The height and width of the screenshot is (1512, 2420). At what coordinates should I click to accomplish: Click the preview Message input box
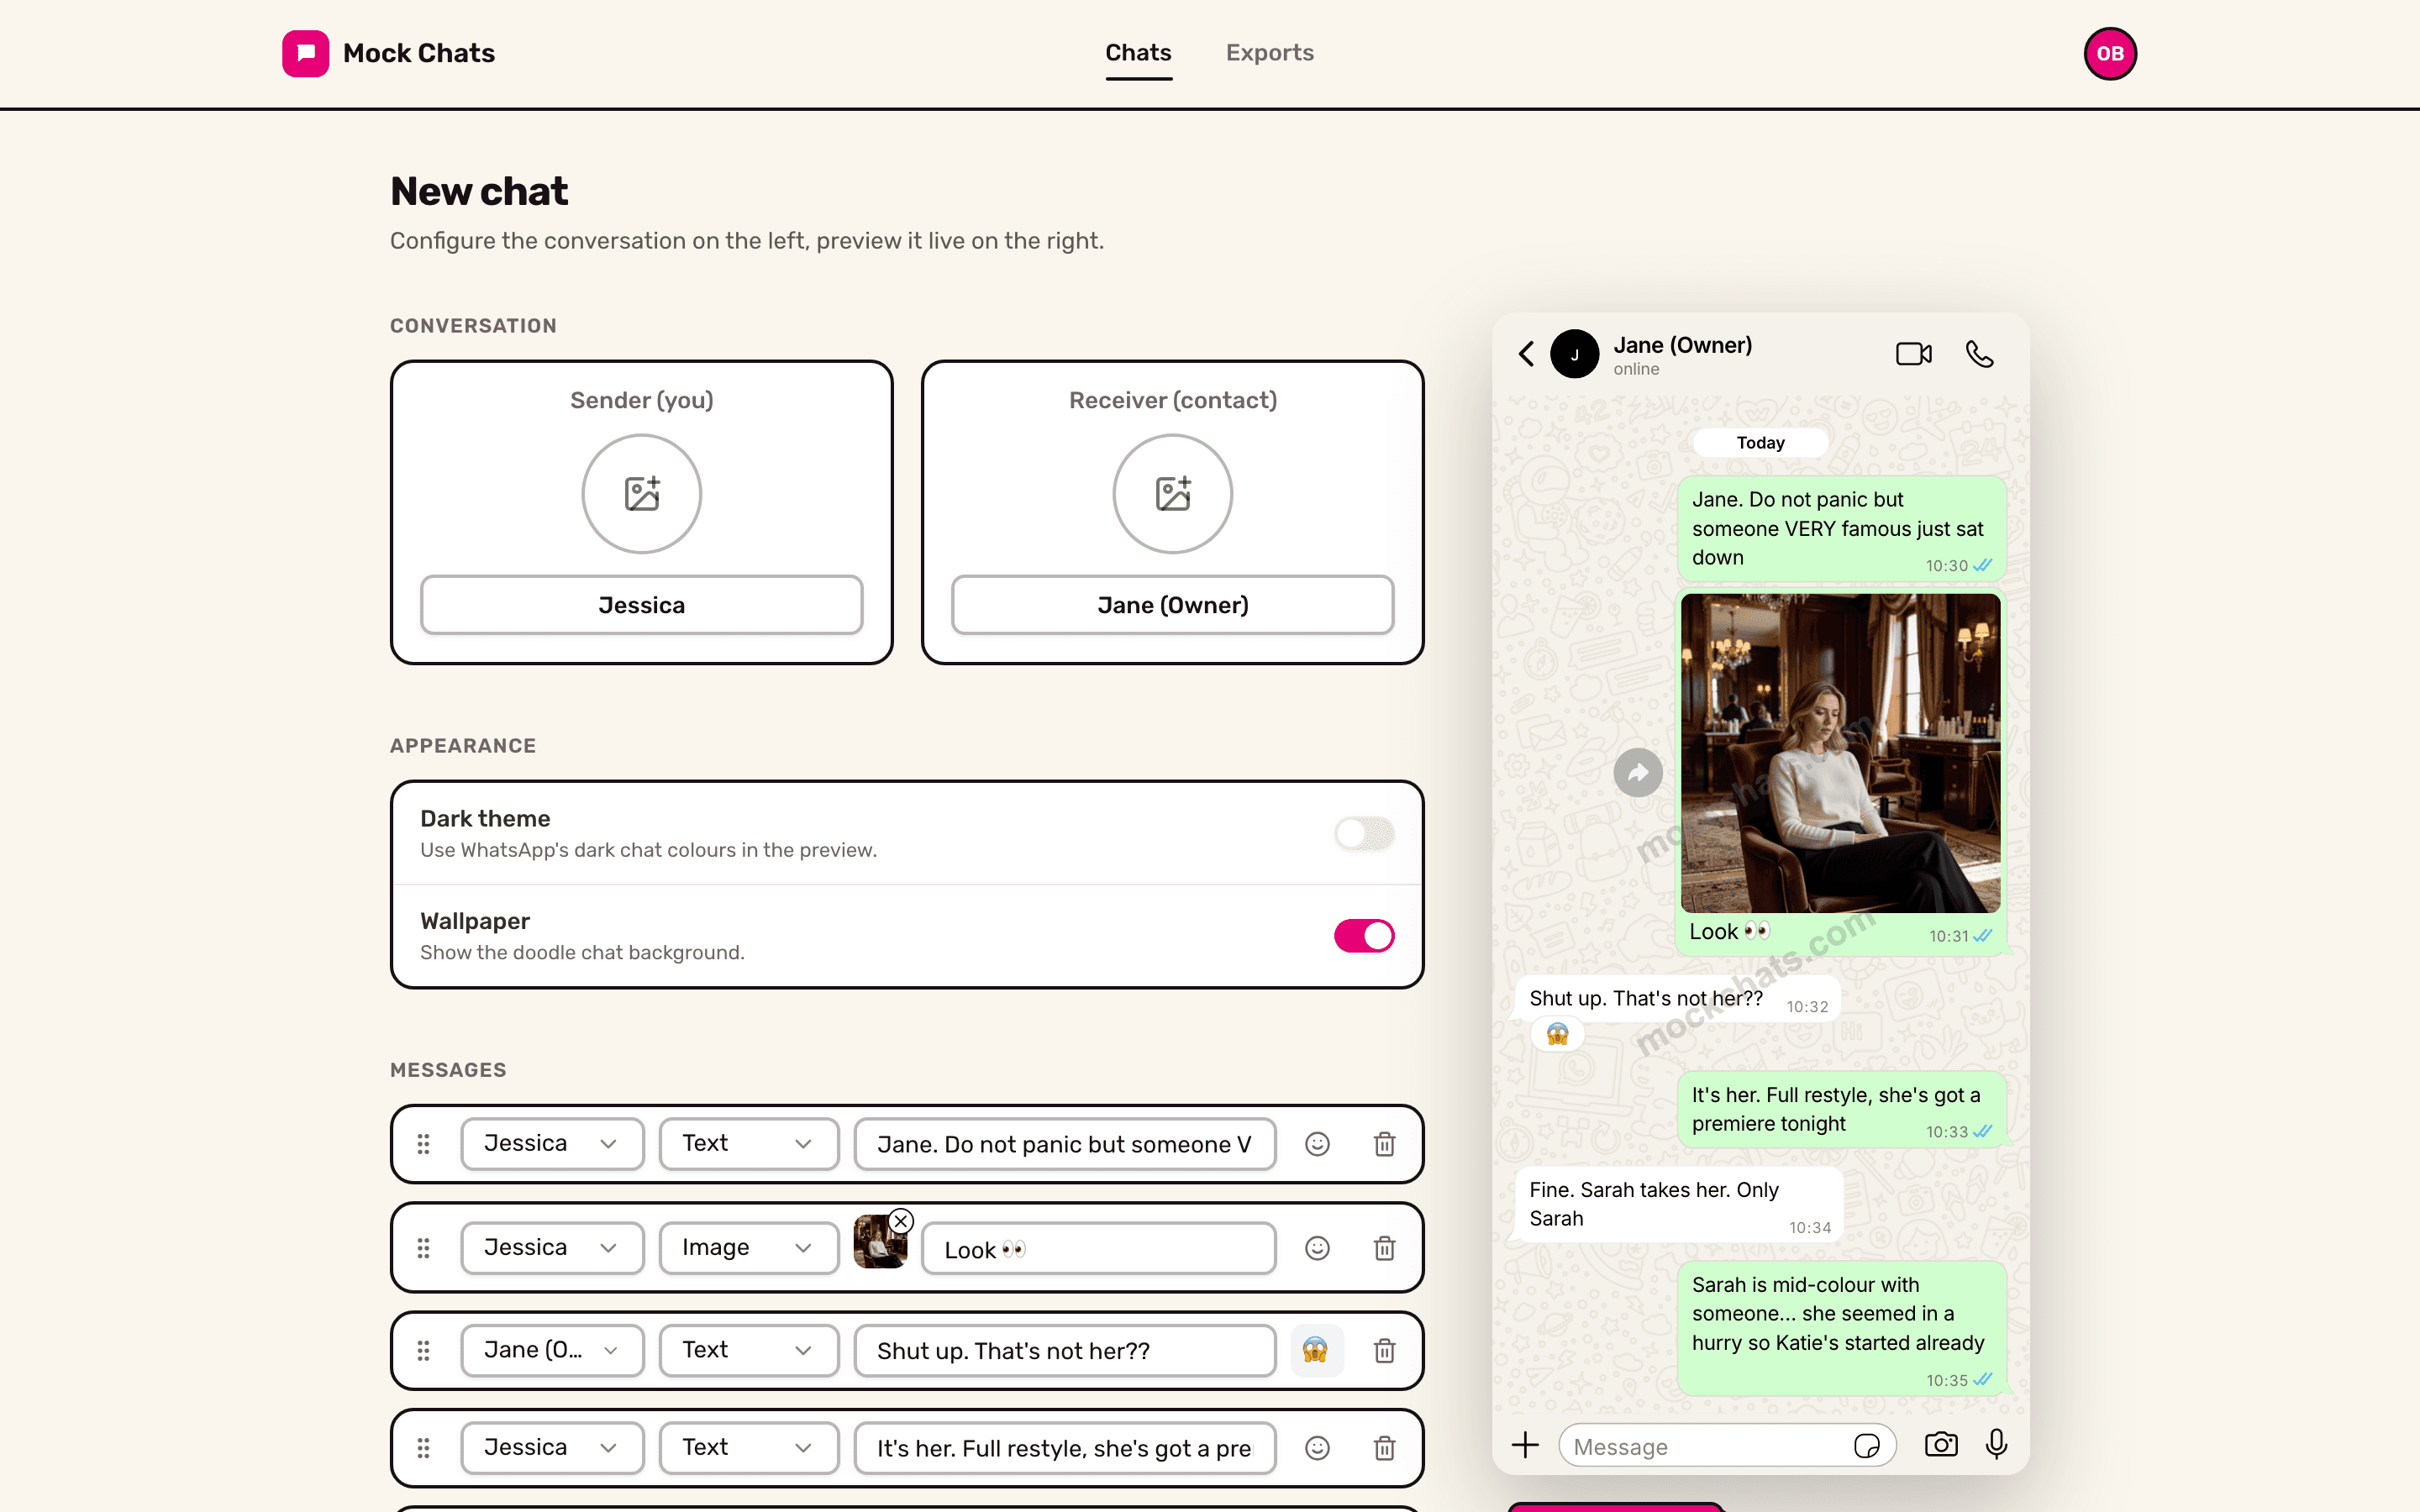point(1727,1446)
